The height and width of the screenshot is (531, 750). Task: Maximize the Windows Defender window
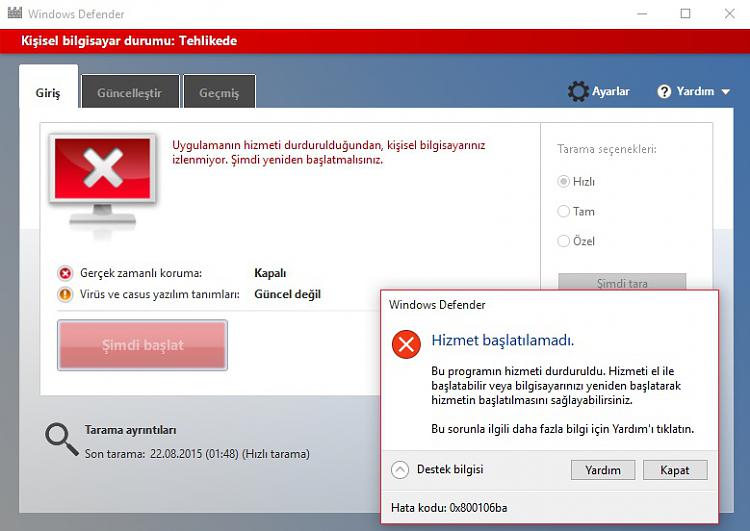685,13
